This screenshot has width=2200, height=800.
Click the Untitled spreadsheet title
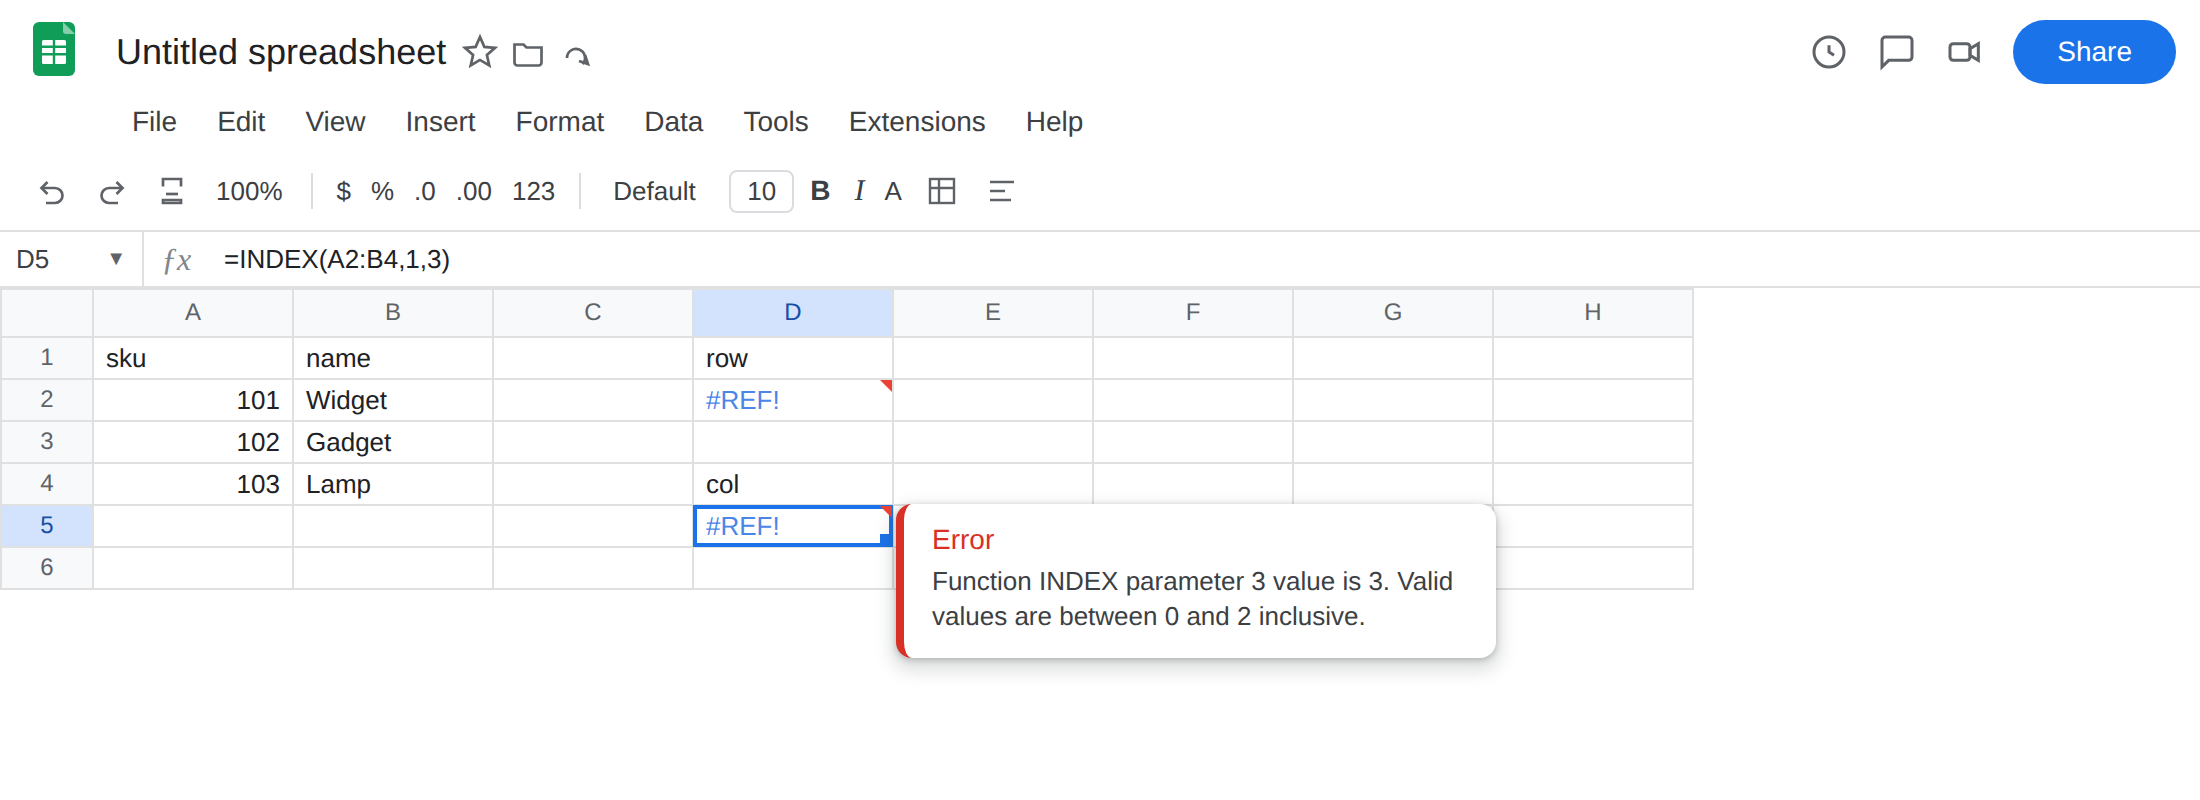click(281, 52)
